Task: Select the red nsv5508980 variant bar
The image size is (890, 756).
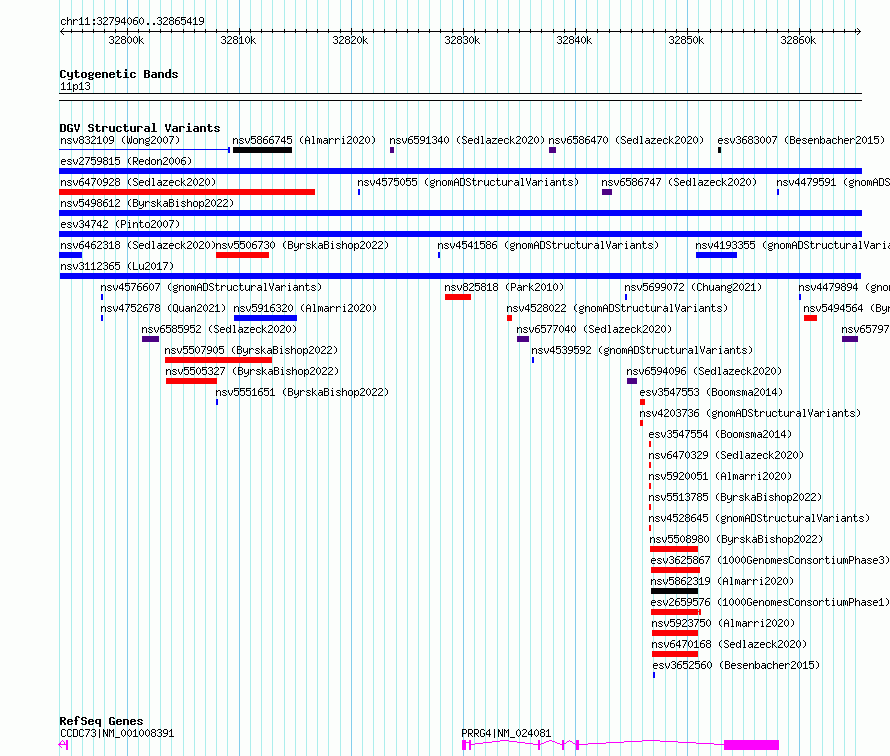Action: [674, 549]
